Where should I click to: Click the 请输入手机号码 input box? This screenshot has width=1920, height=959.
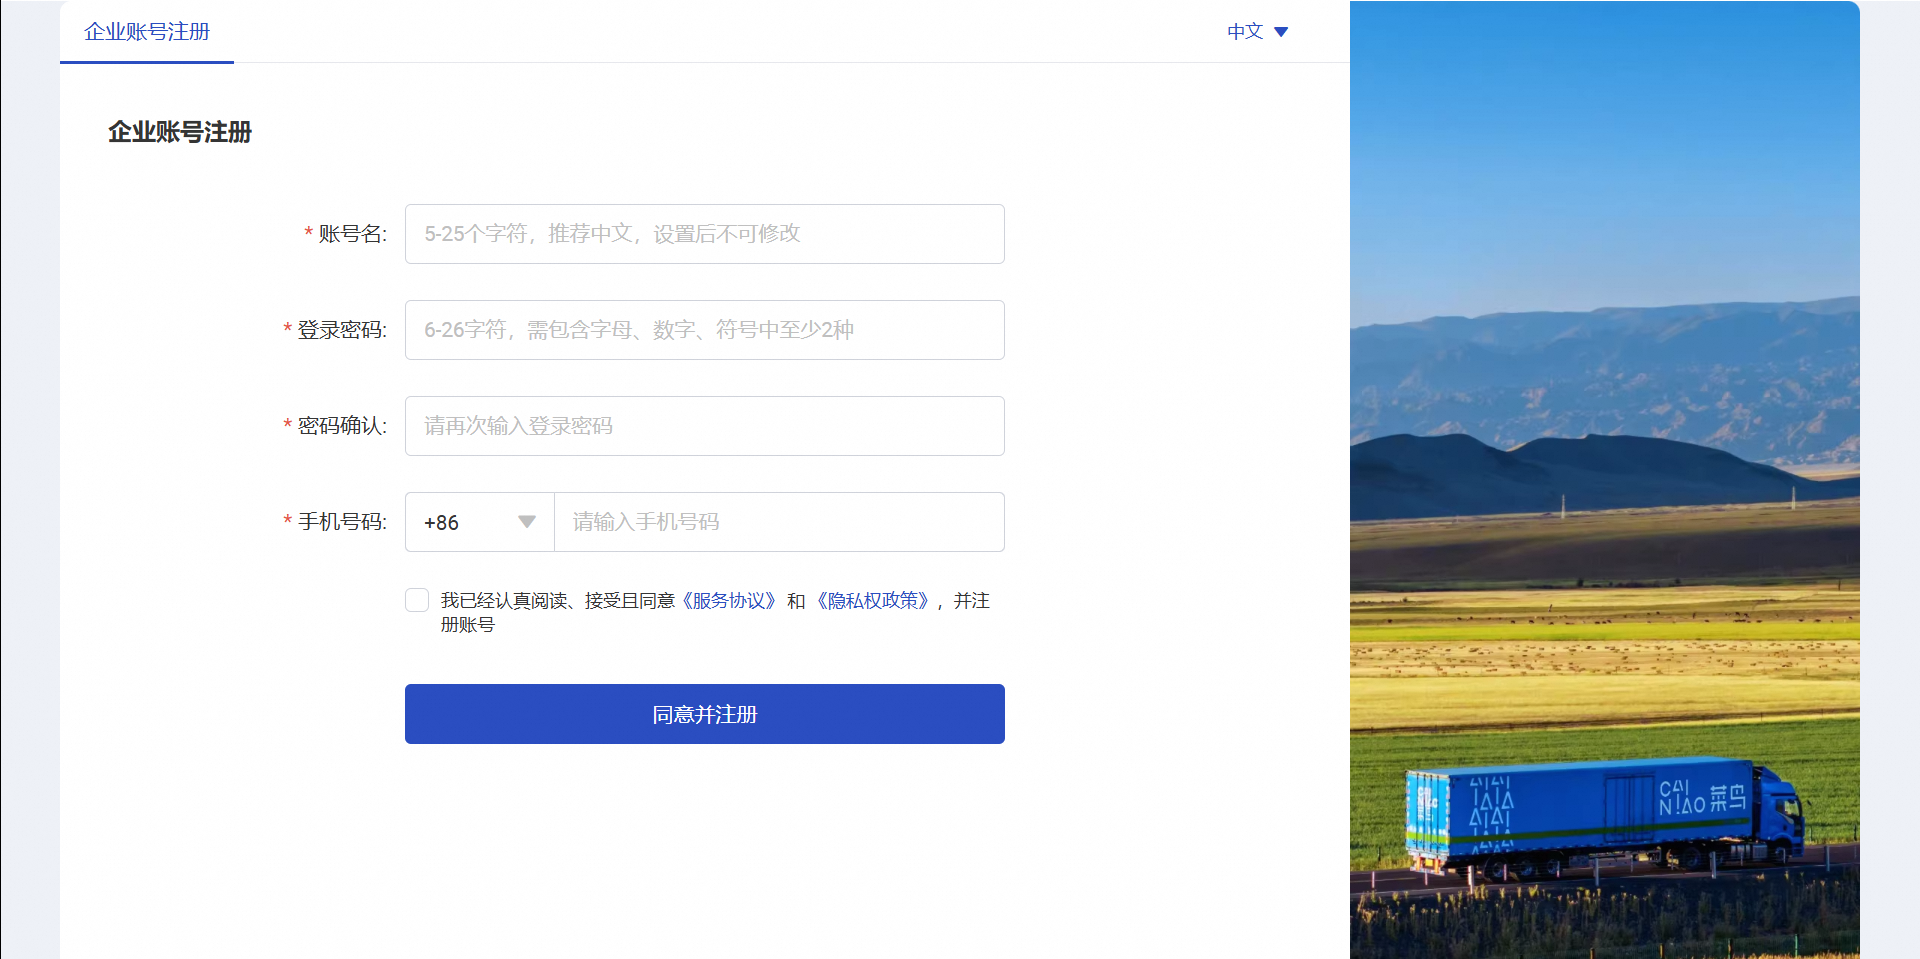pyautogui.click(x=778, y=521)
